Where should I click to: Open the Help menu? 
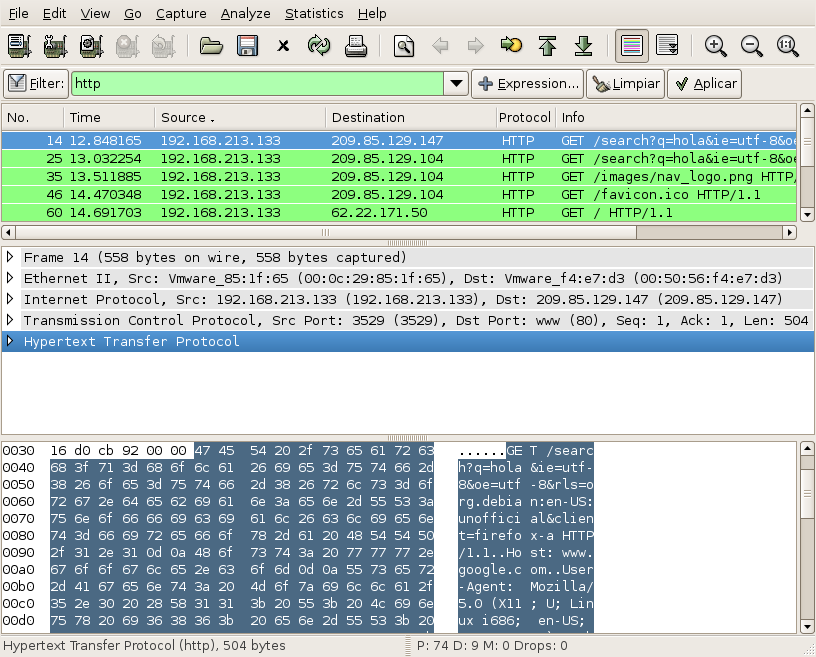pos(372,14)
